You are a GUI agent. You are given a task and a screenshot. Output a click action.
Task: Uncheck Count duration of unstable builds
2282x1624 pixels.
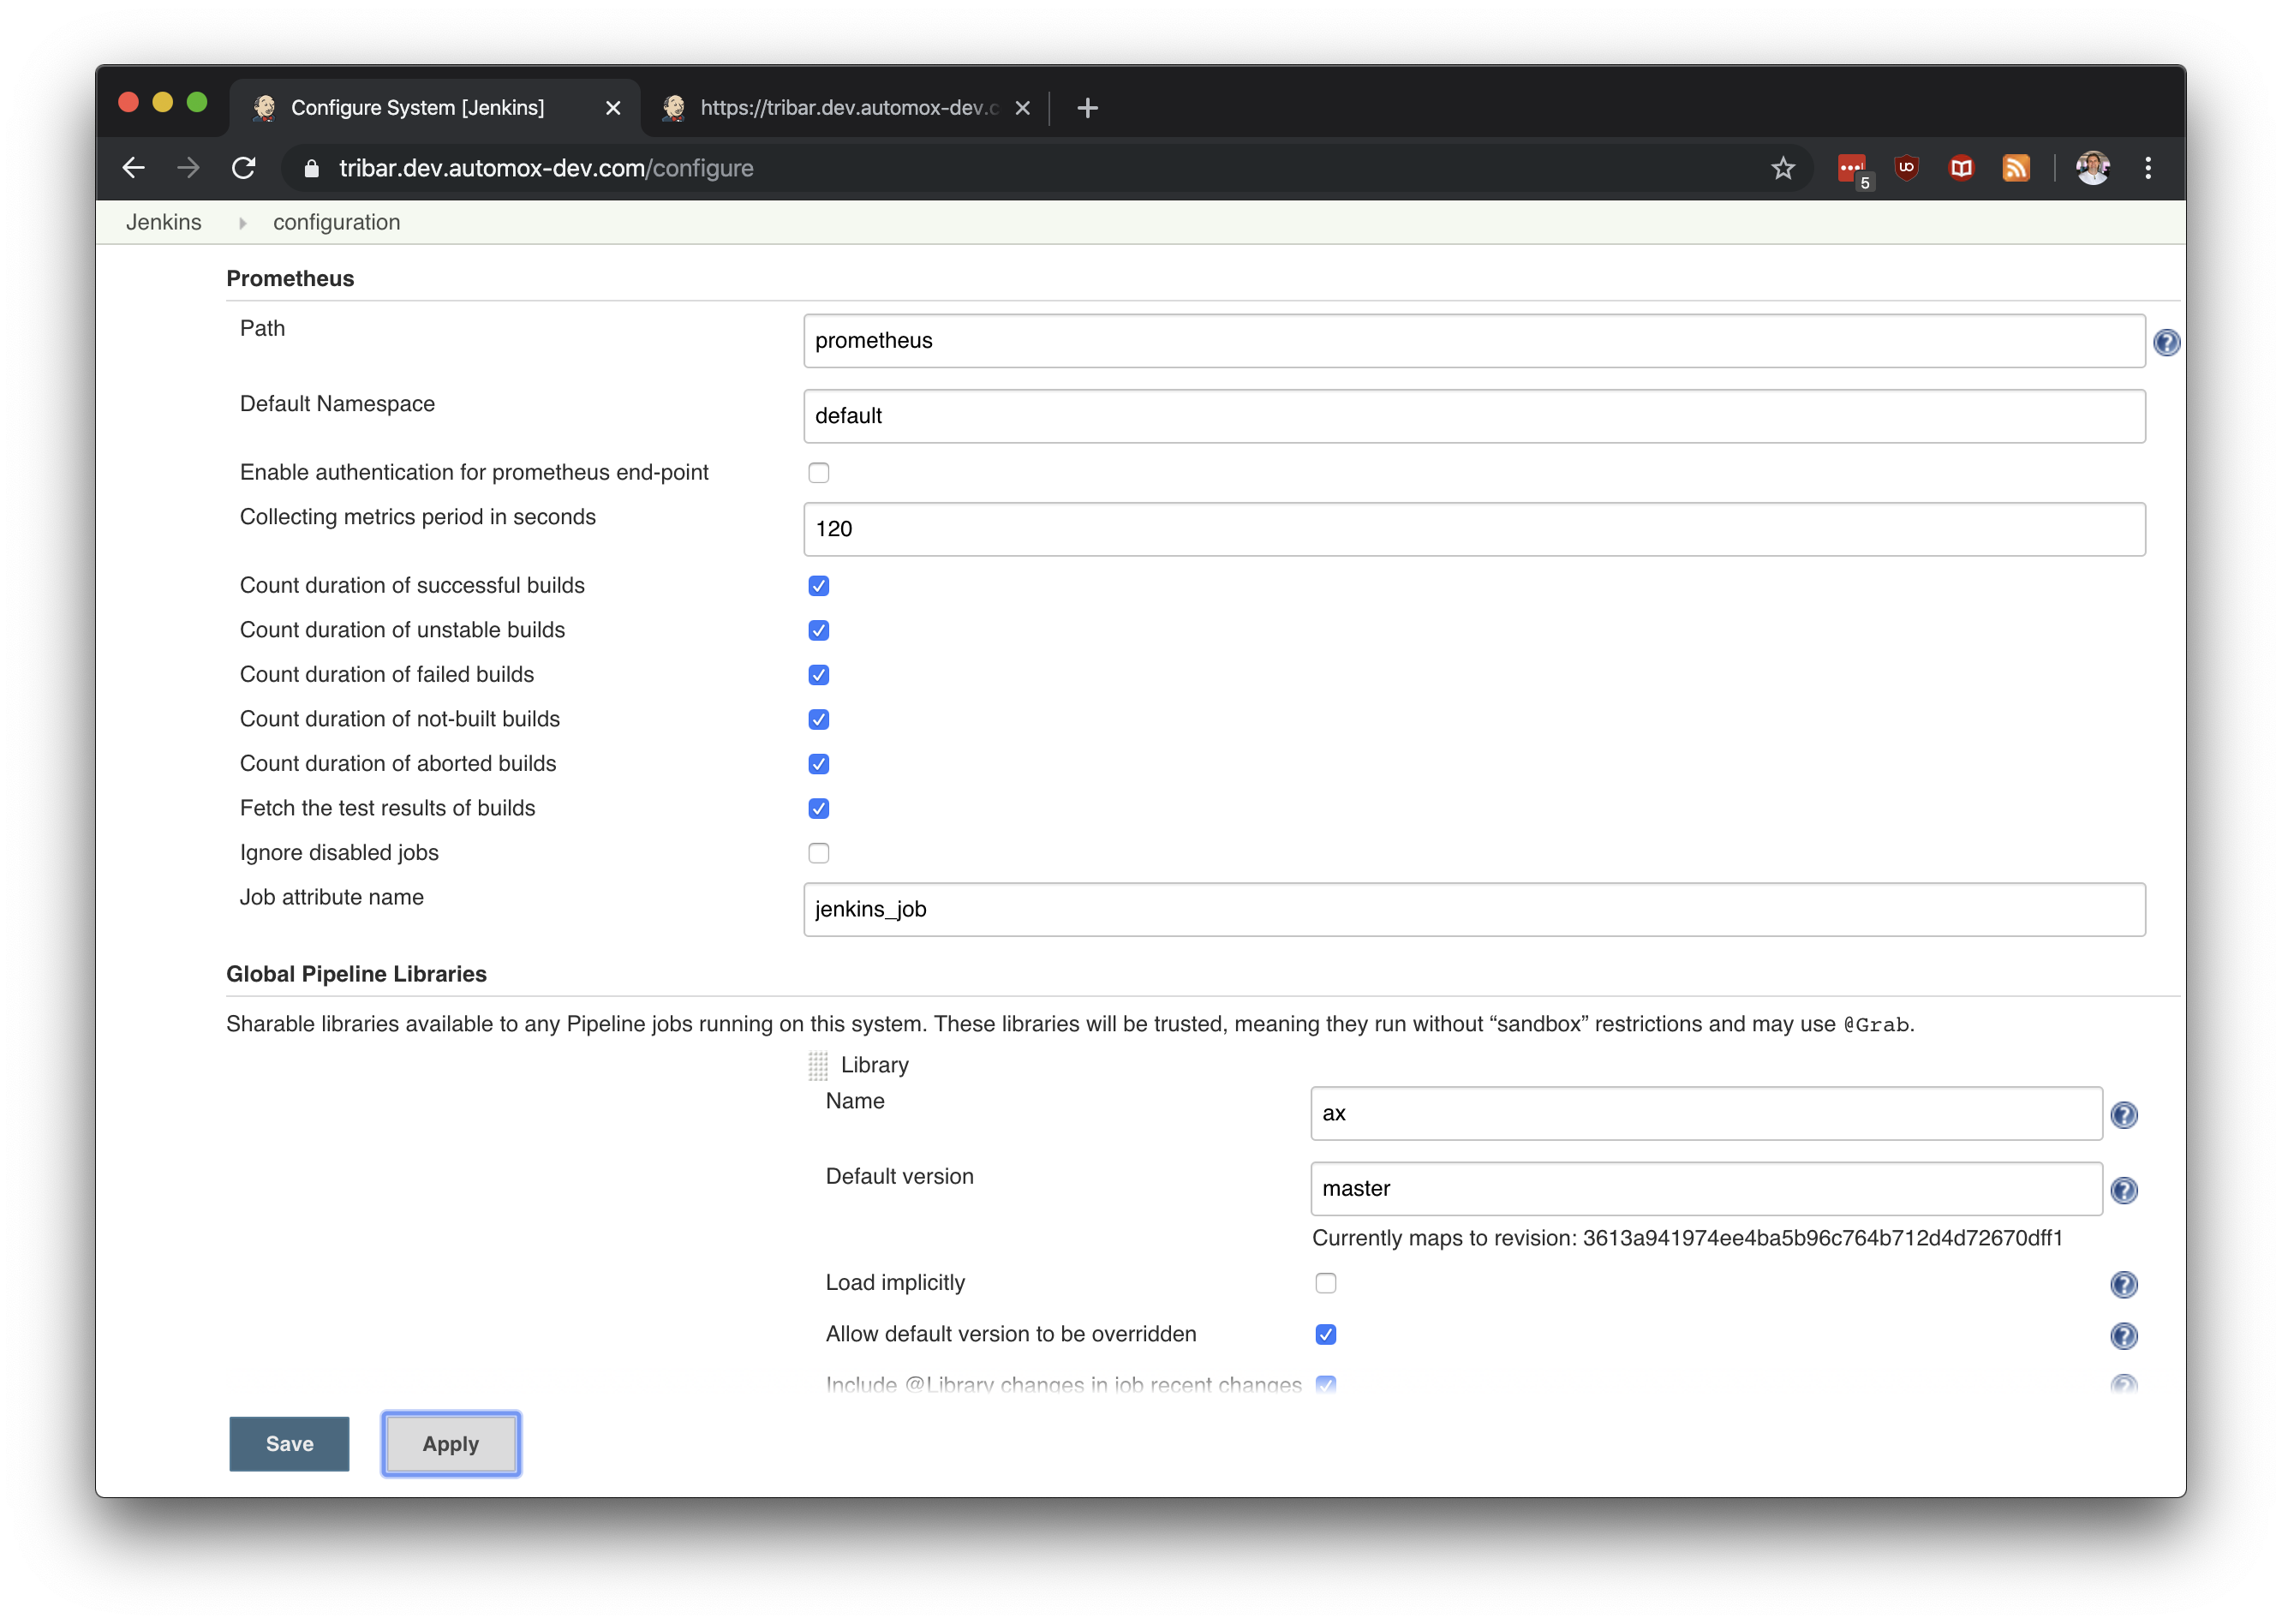(x=819, y=631)
